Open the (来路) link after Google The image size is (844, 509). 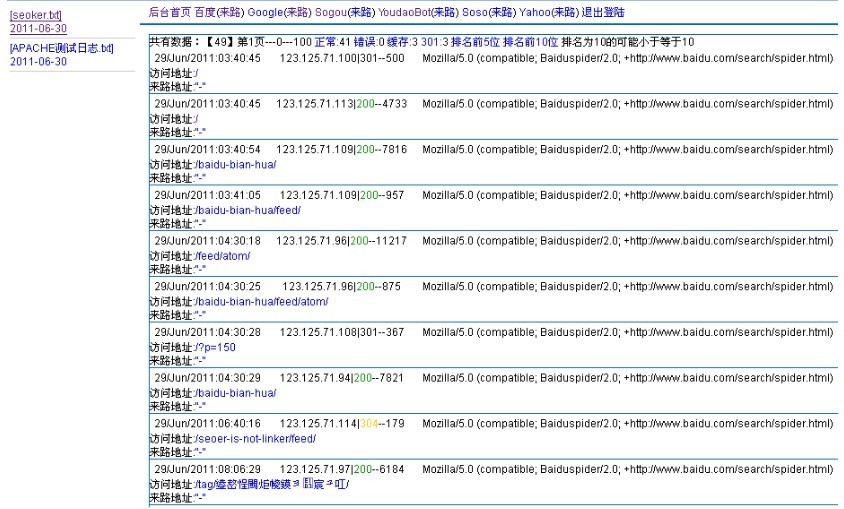click(x=298, y=12)
